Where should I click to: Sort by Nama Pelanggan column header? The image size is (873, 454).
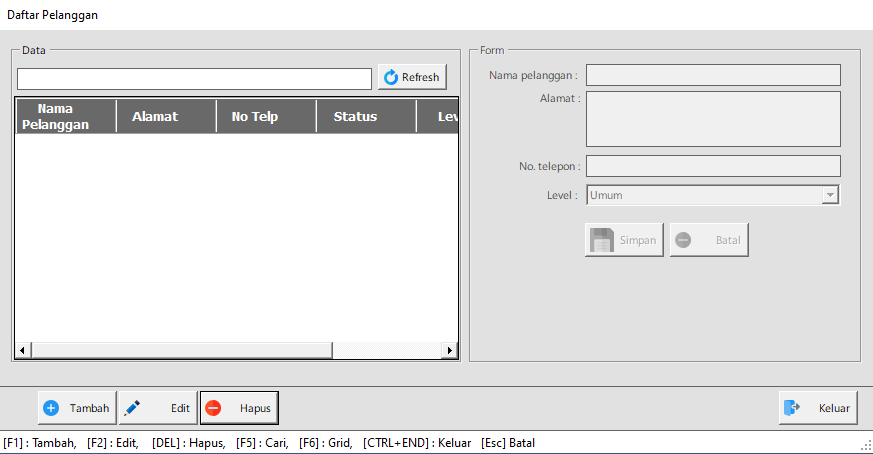click(x=66, y=116)
